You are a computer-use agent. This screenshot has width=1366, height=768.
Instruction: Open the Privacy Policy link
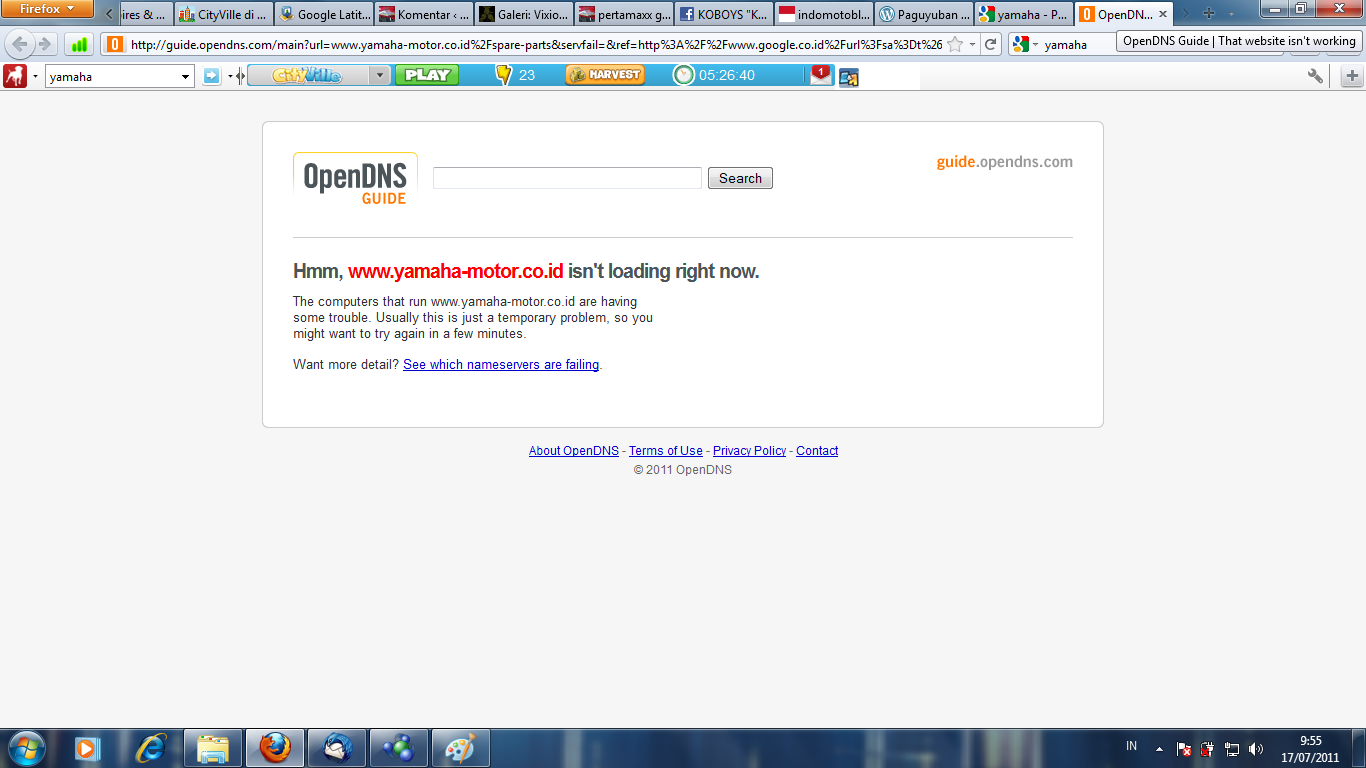point(749,451)
